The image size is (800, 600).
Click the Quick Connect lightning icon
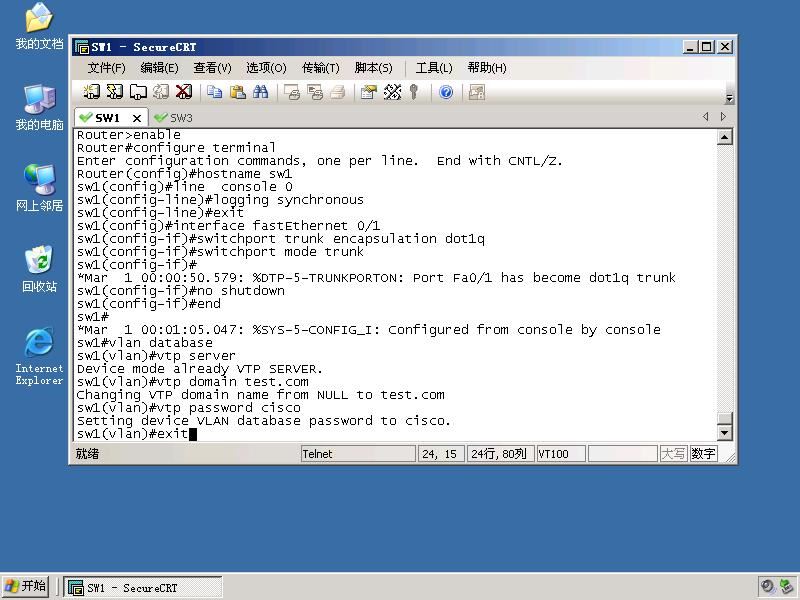(115, 92)
